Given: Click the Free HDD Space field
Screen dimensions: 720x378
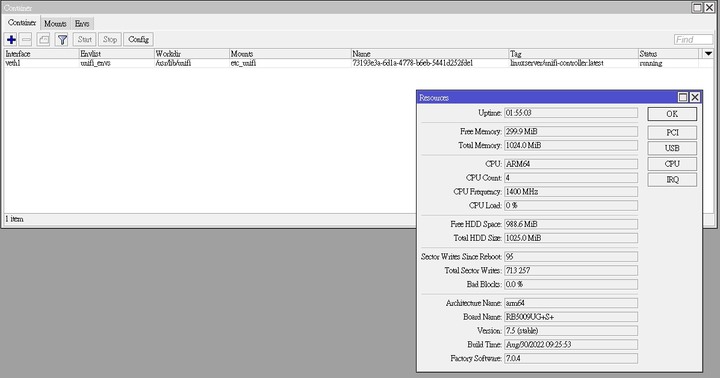Looking at the screenshot, I should pyautogui.click(x=571, y=224).
